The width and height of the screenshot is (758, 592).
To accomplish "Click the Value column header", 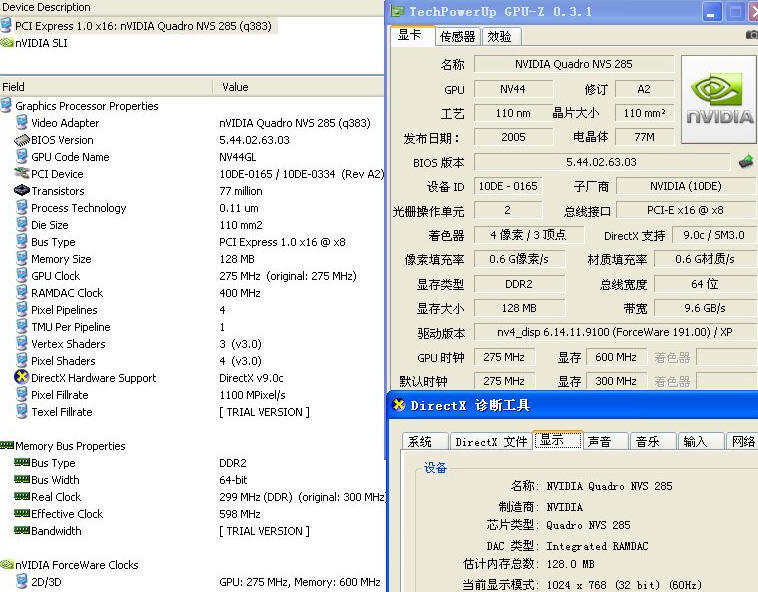I will [x=235, y=87].
